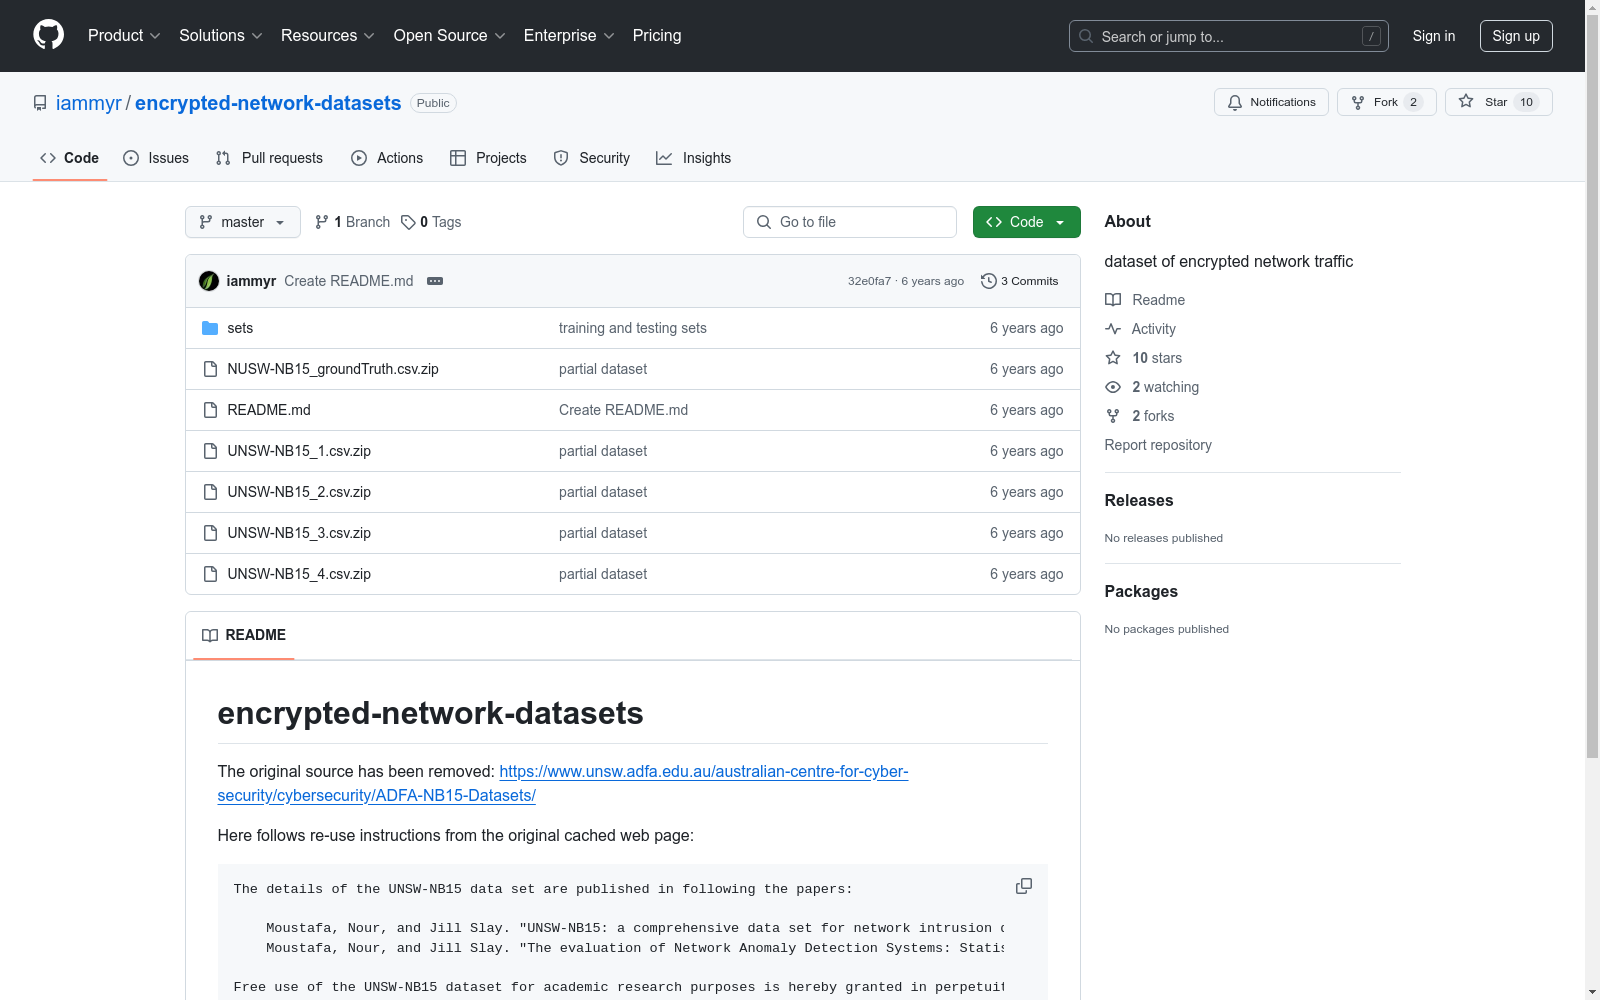
Task: Expand the Open Source menu
Action: coord(449,36)
